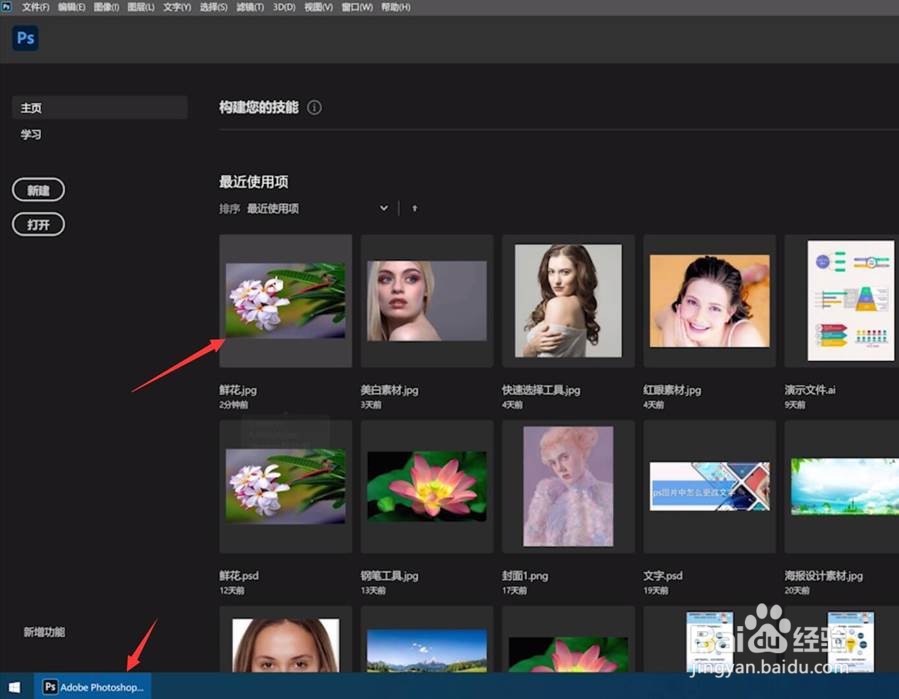
Task: Open 美白素材.jpg thumbnail
Action: (427, 300)
